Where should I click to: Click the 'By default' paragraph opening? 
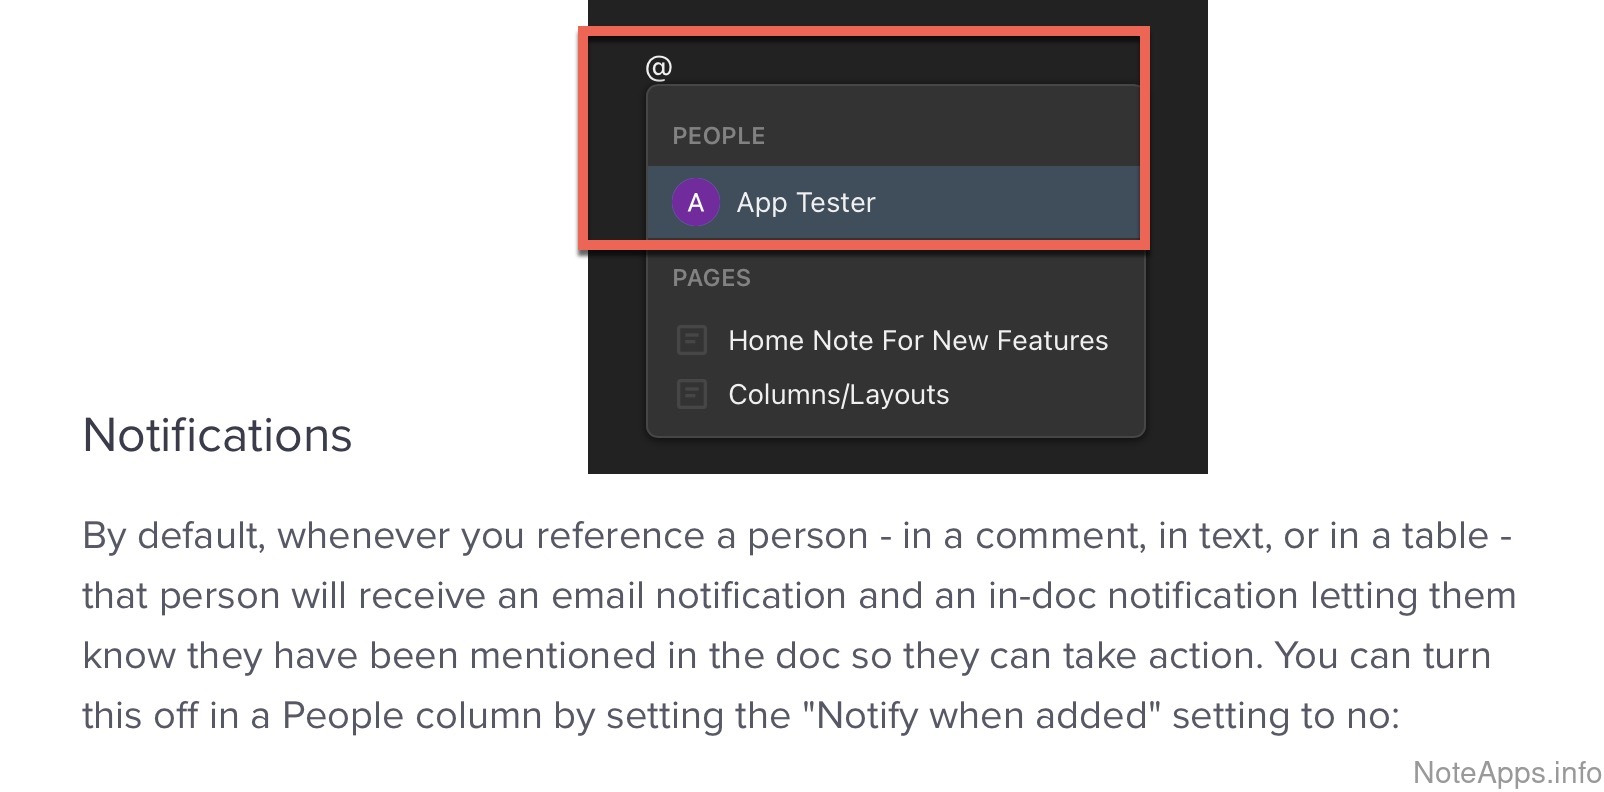pyautogui.click(x=173, y=536)
